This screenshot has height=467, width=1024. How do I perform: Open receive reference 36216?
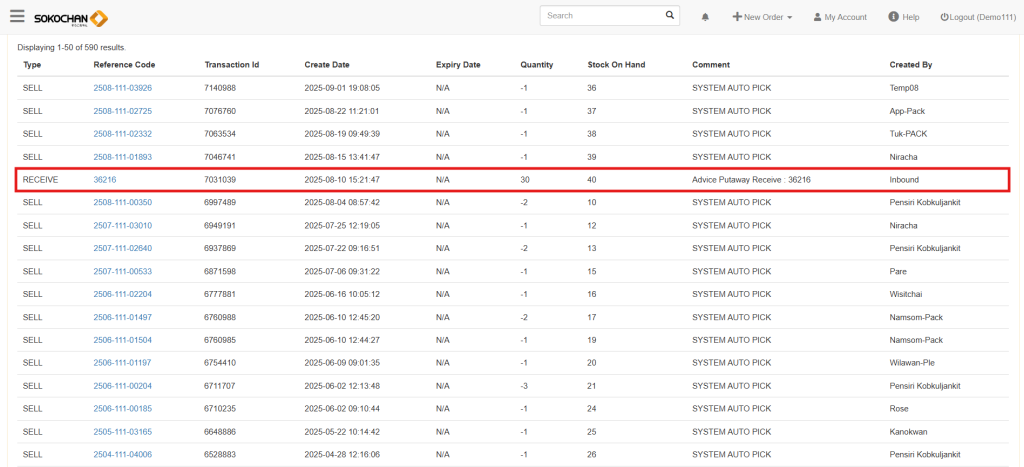tap(105, 180)
